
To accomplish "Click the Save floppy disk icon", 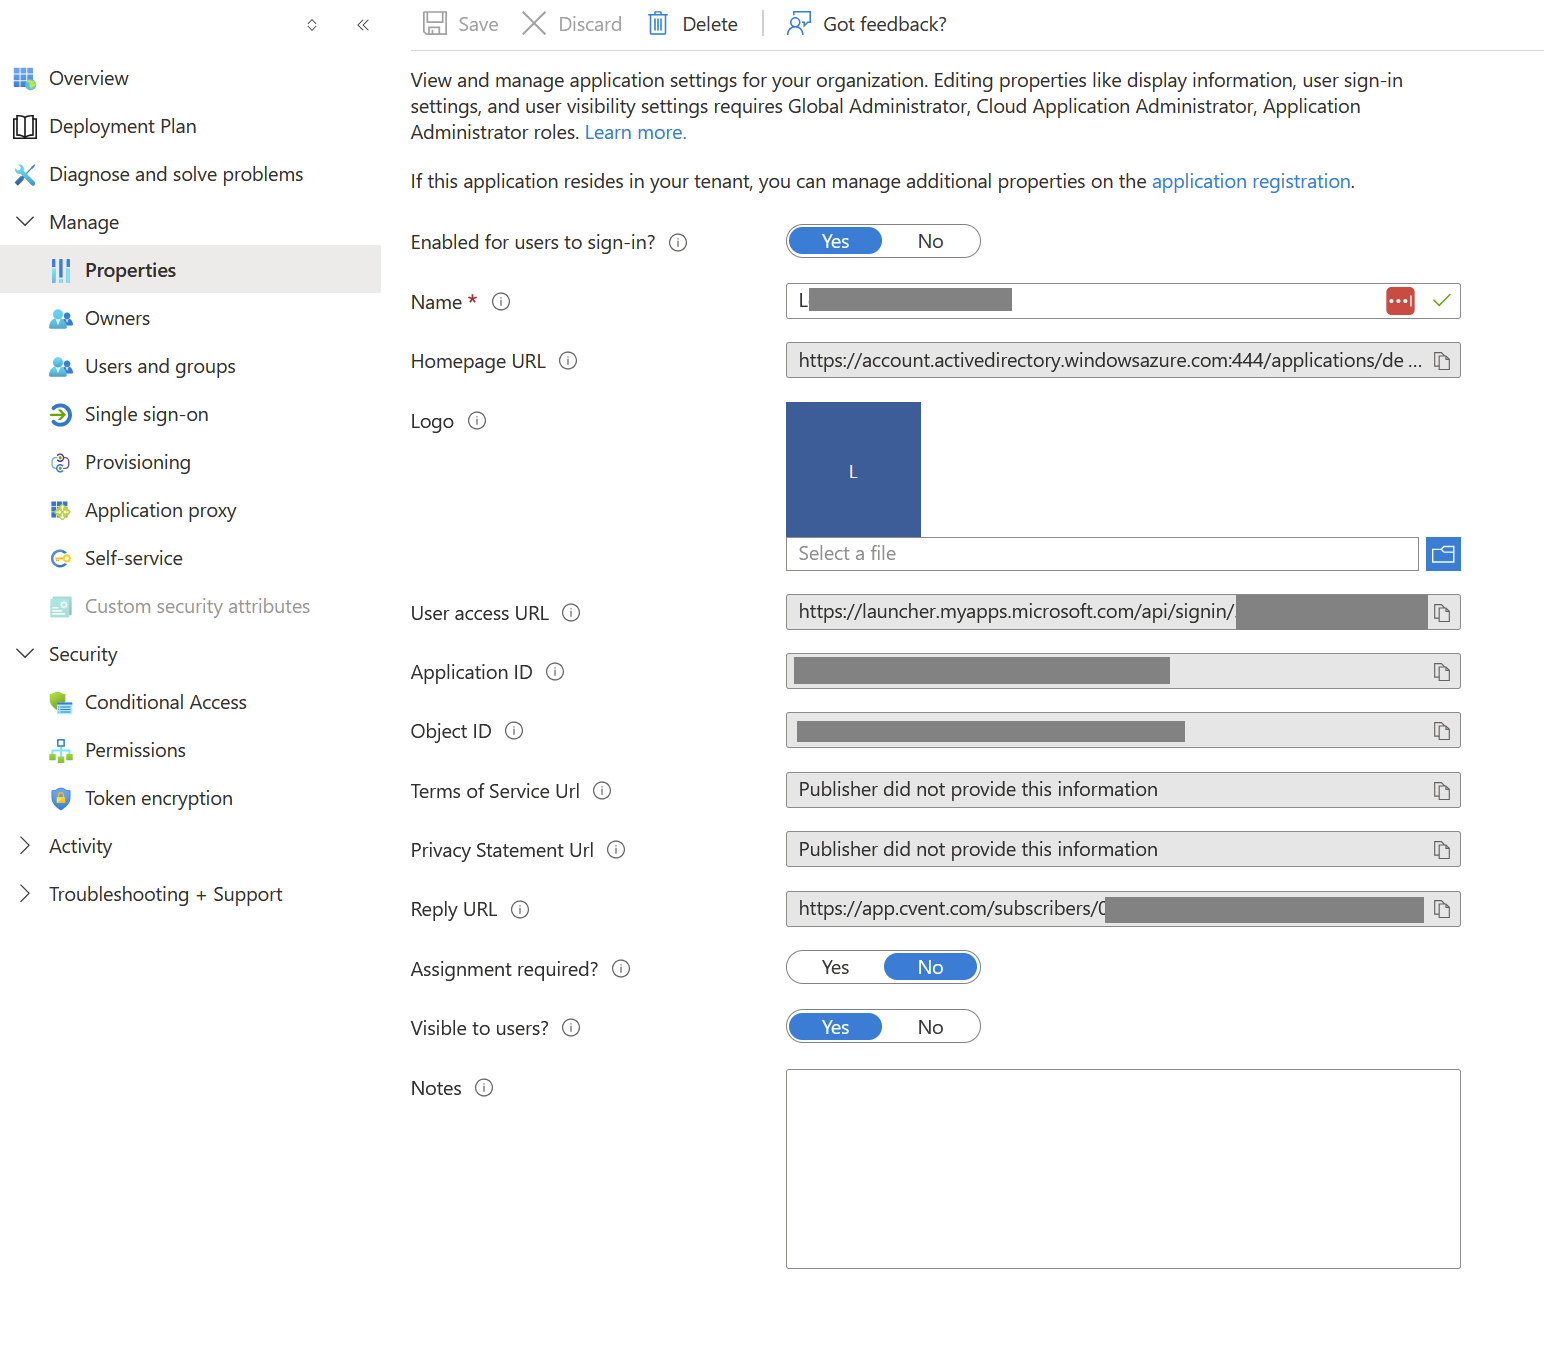I will tap(434, 23).
